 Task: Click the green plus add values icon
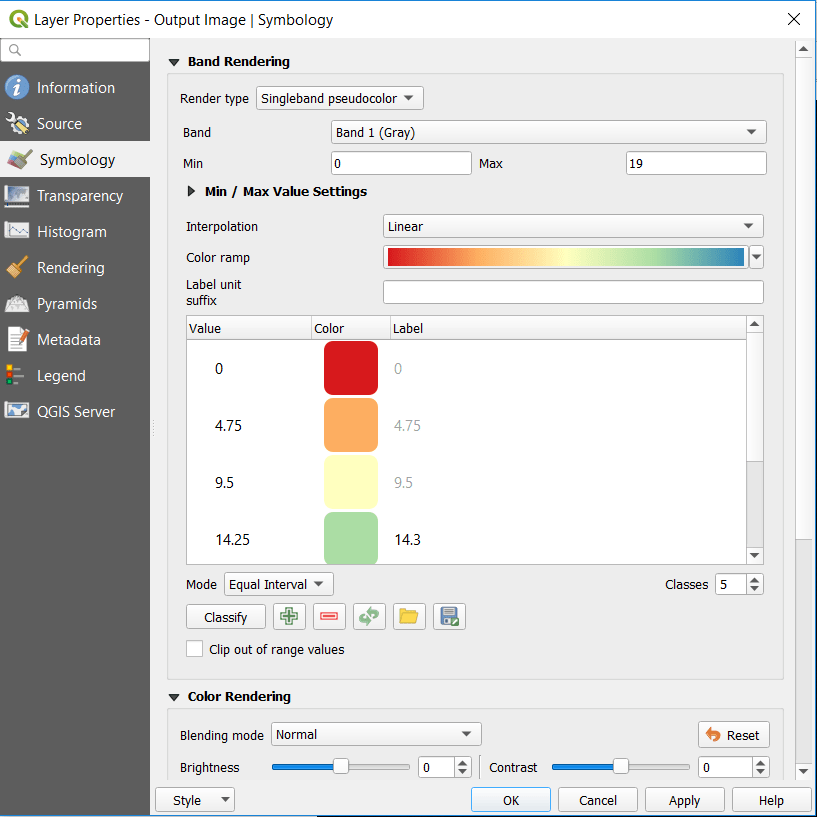289,617
